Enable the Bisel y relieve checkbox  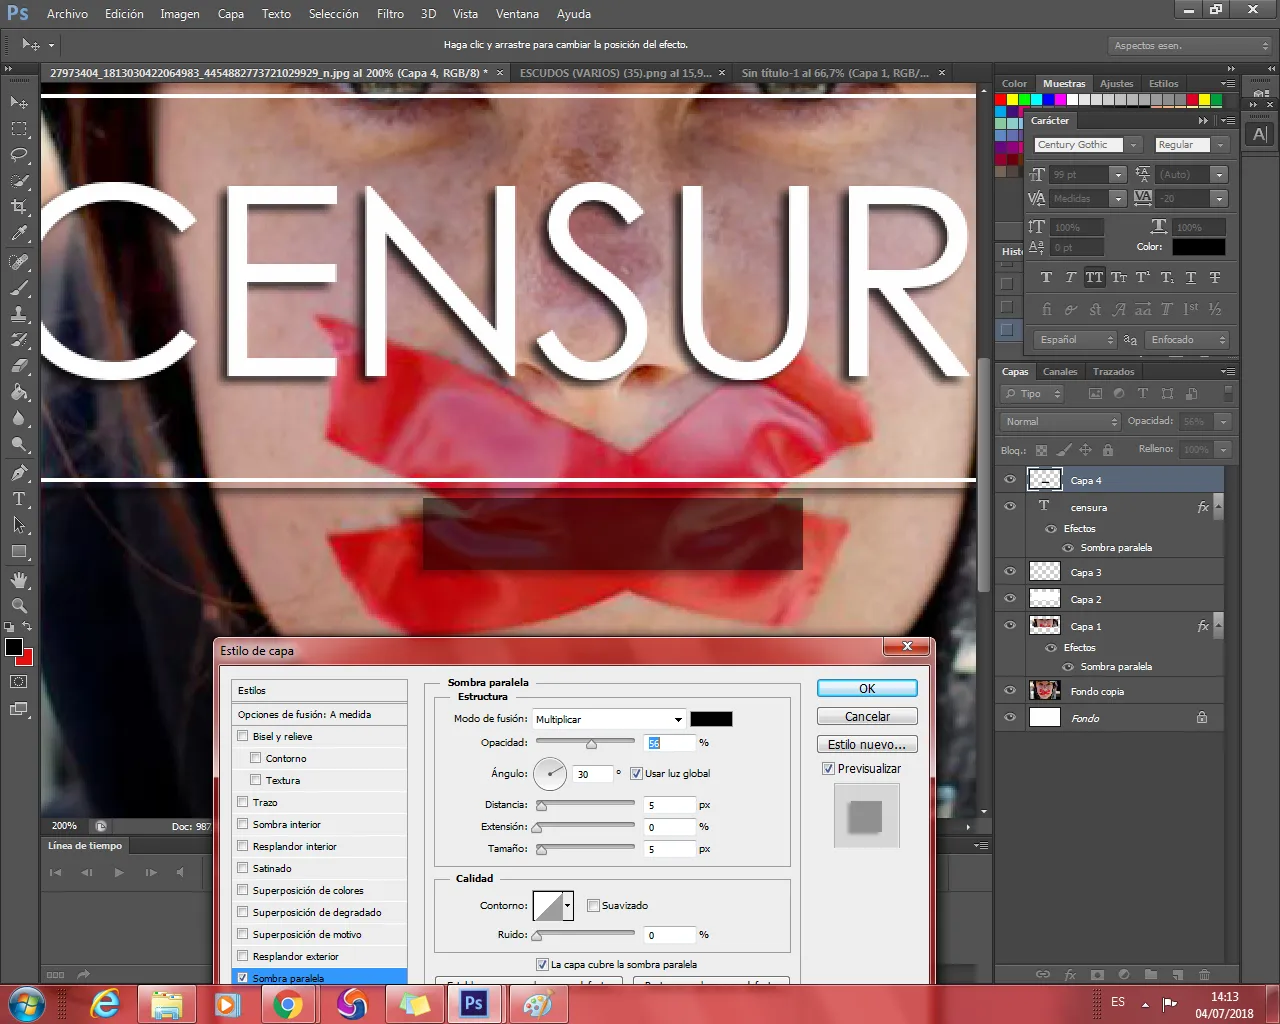(x=243, y=736)
